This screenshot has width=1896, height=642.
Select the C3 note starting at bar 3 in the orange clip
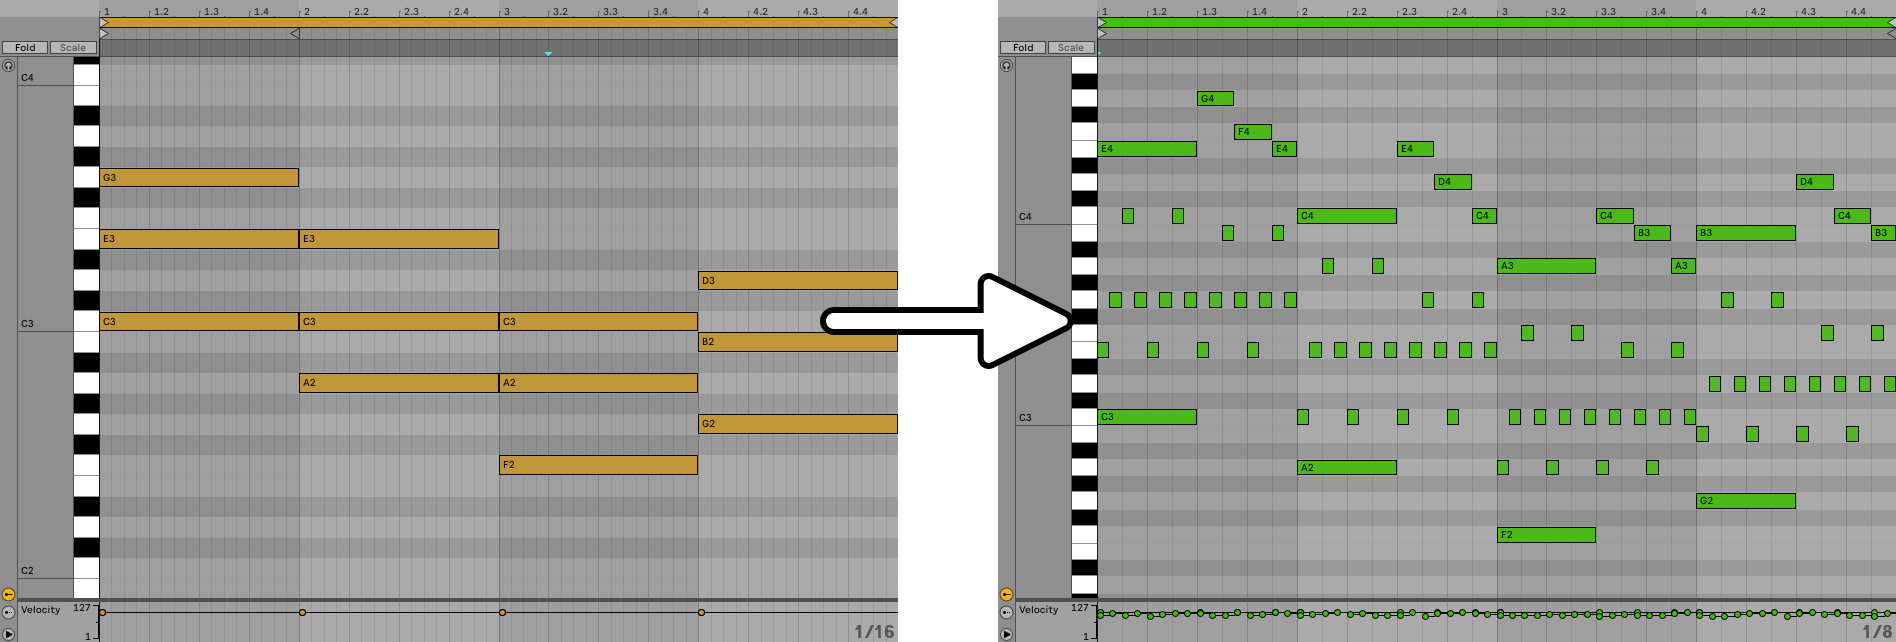(x=599, y=322)
